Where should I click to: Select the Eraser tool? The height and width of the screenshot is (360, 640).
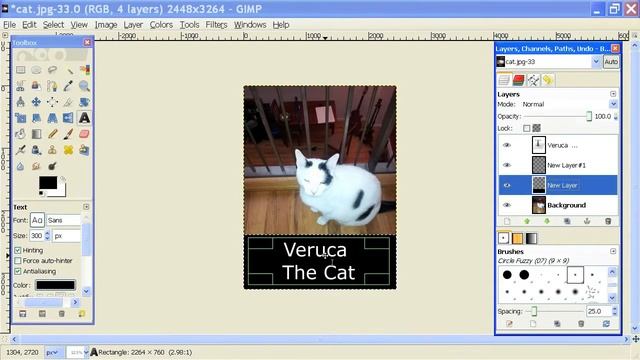(x=84, y=134)
